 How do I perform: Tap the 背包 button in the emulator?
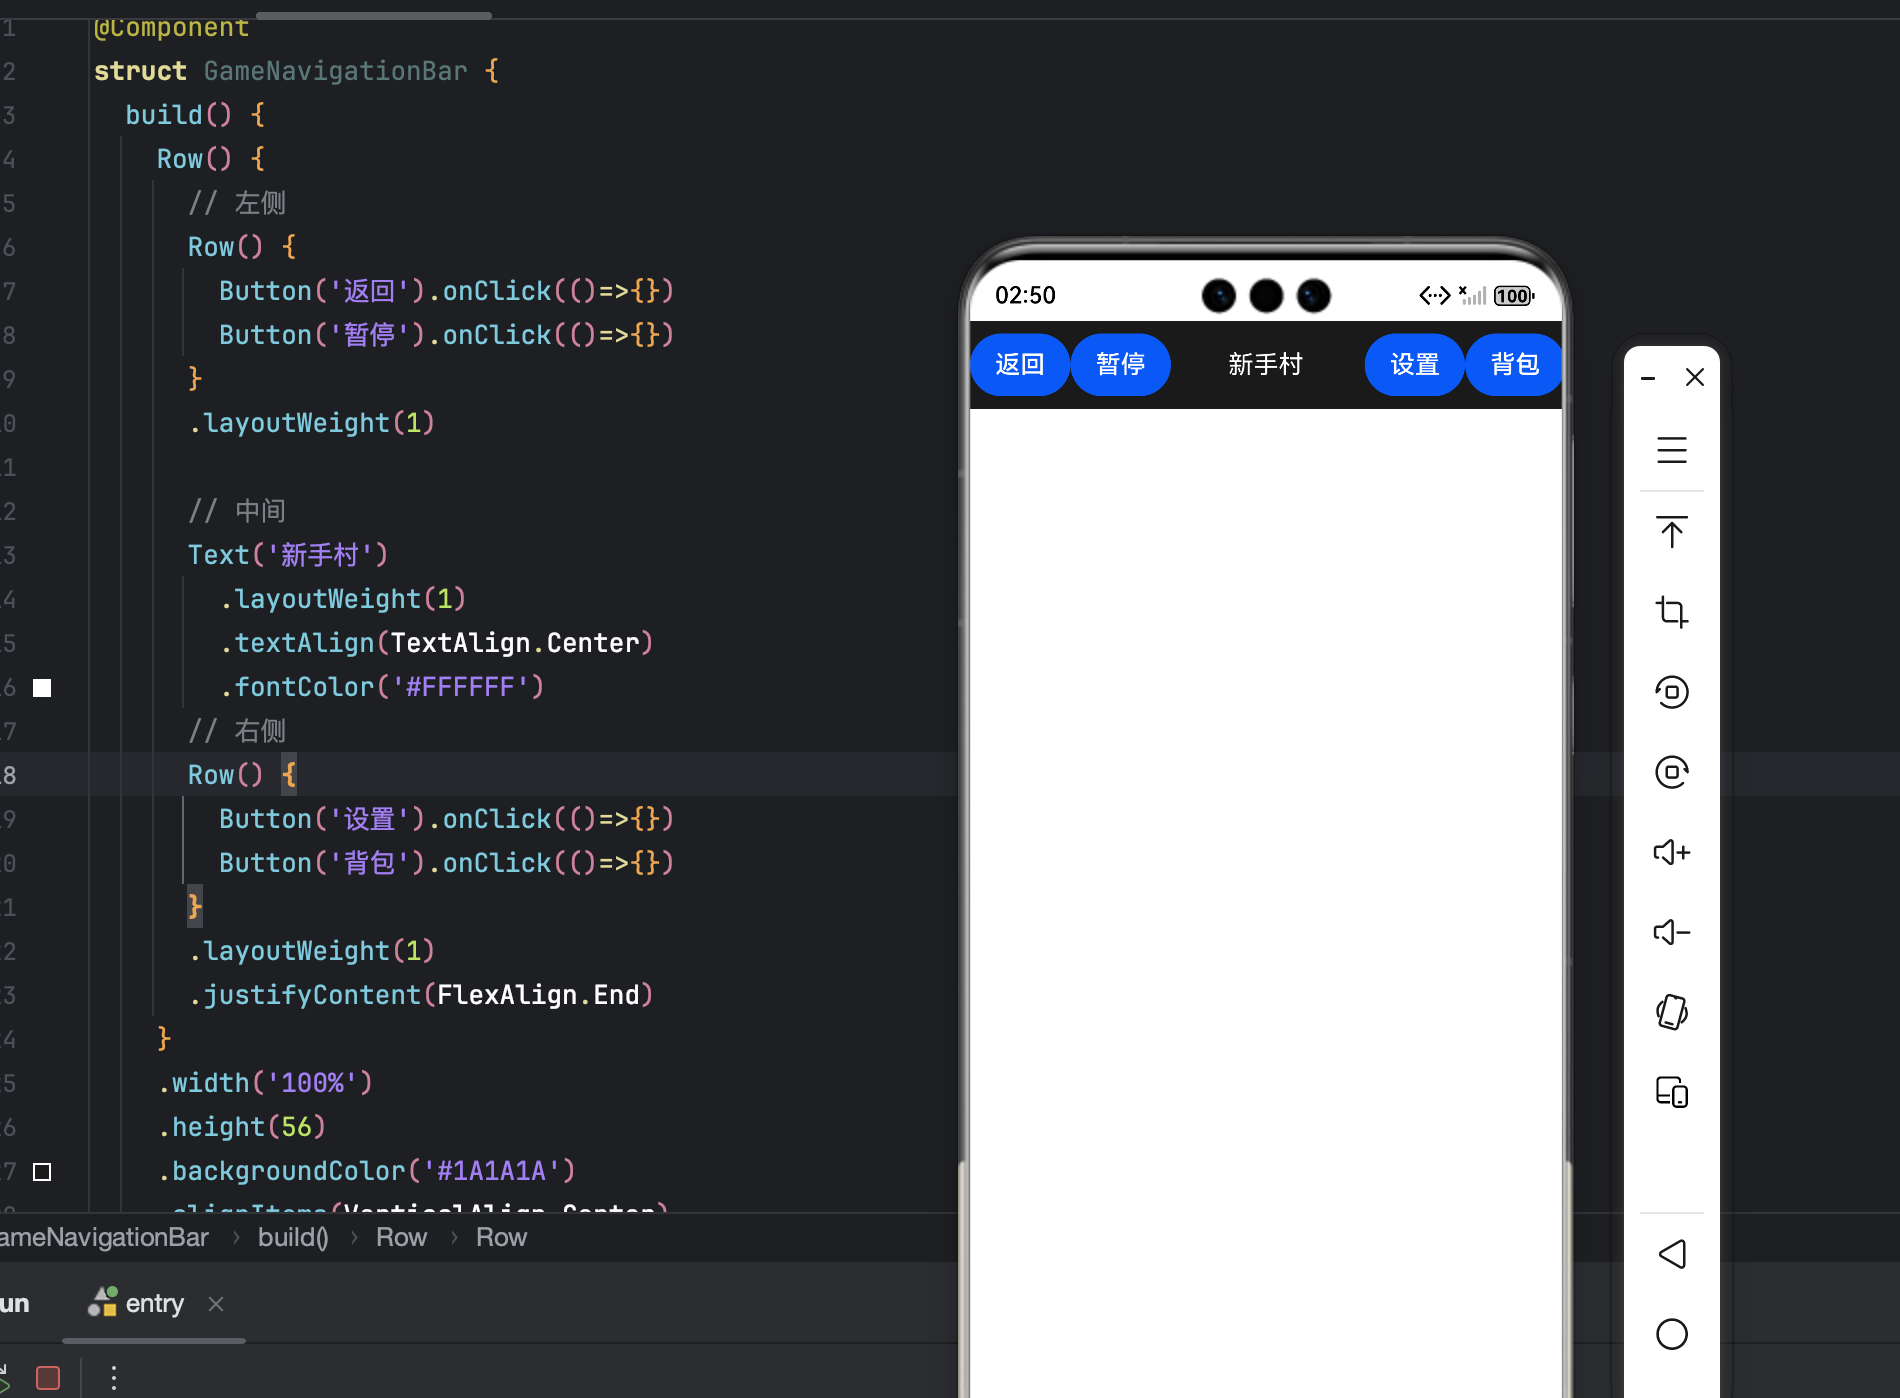click(x=1514, y=364)
